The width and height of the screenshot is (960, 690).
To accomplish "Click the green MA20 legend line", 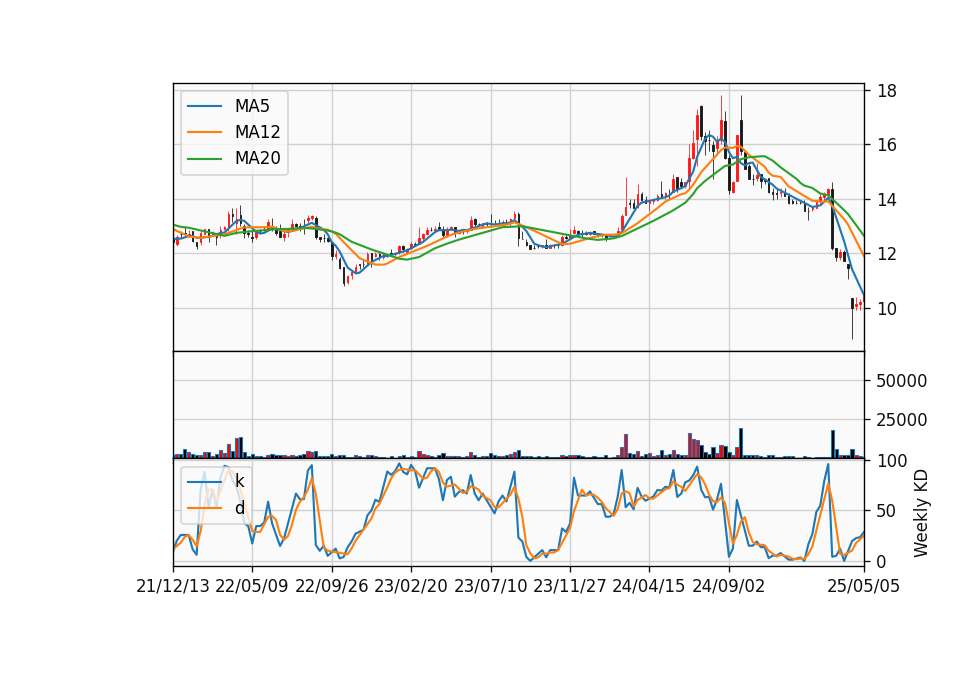I will (x=204, y=159).
